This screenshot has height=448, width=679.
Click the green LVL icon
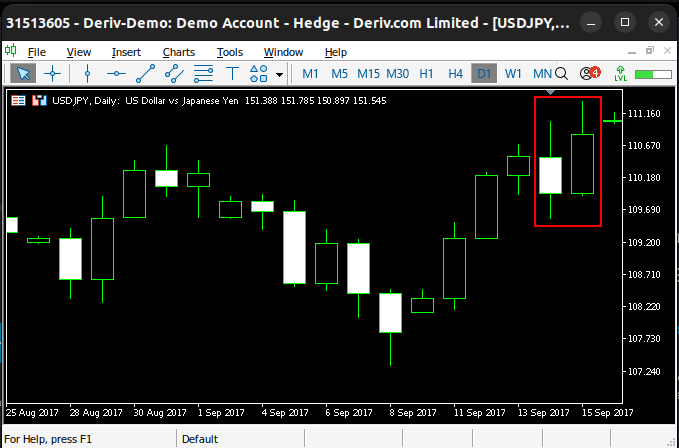click(620, 74)
